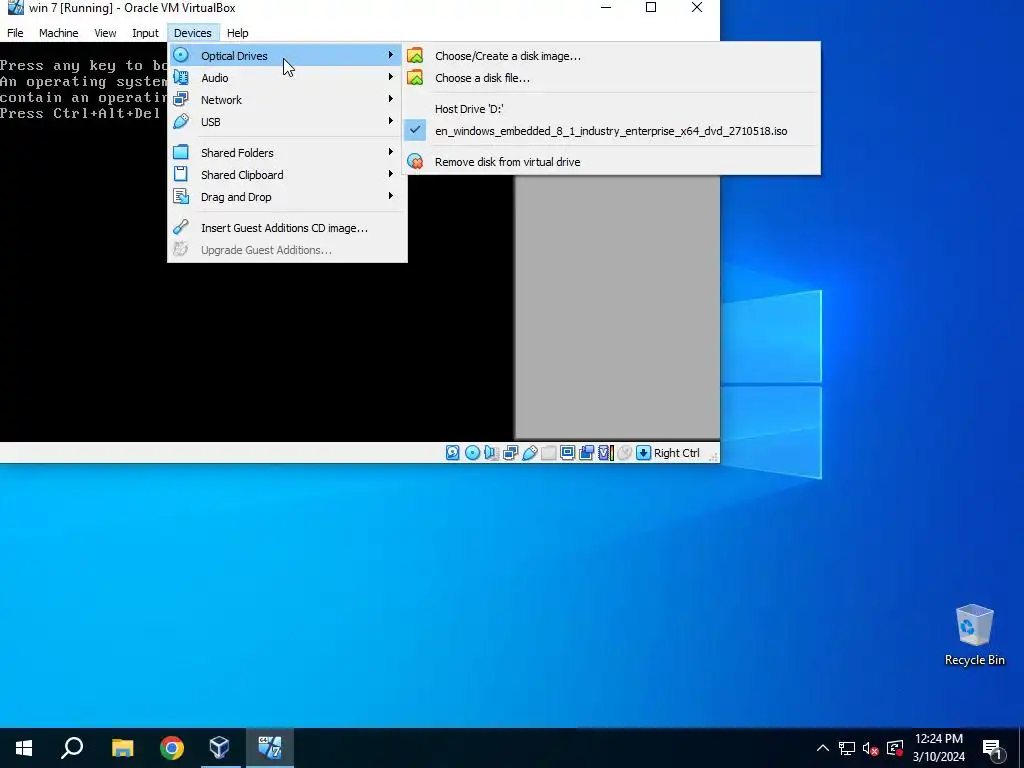This screenshot has height=768, width=1024.
Task: Expand the Shared Clipboard submenu arrow
Action: tap(391, 174)
